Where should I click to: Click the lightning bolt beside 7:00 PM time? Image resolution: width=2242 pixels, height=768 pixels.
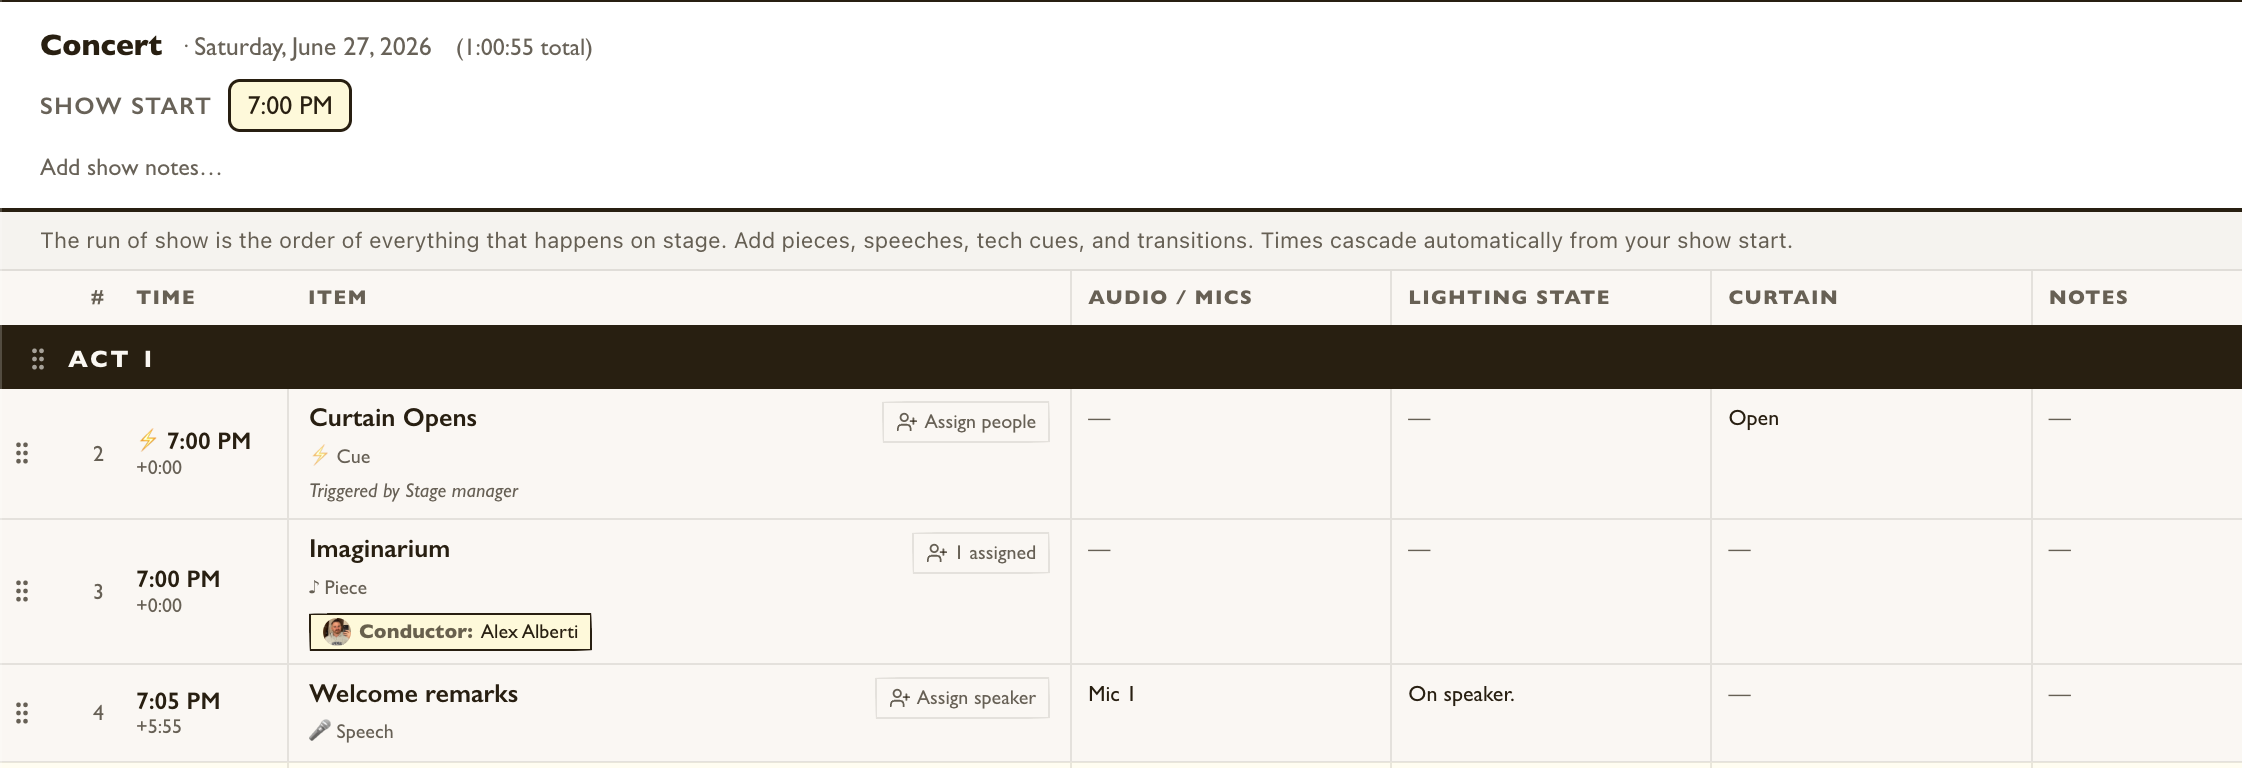[x=148, y=440]
